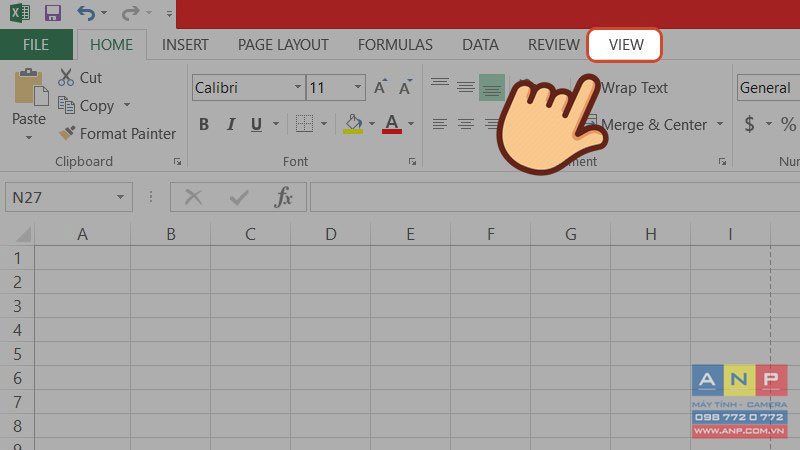Open the INSERT ribbon tab
The image size is (800, 450).
point(185,44)
